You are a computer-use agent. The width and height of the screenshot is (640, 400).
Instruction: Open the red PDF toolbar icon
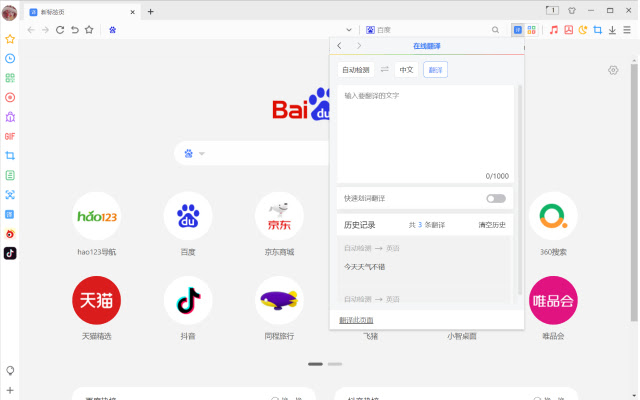click(x=569, y=30)
